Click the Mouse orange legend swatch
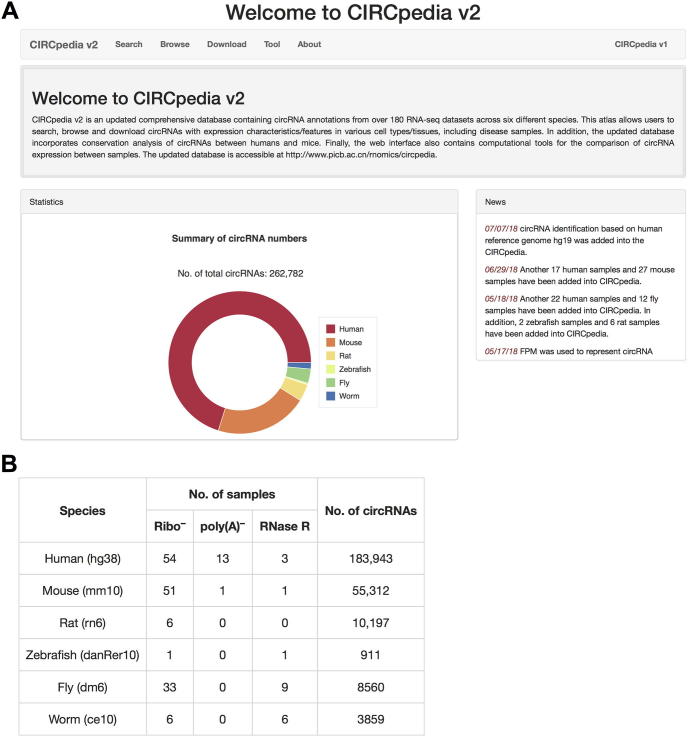The image size is (688, 736). (330, 342)
